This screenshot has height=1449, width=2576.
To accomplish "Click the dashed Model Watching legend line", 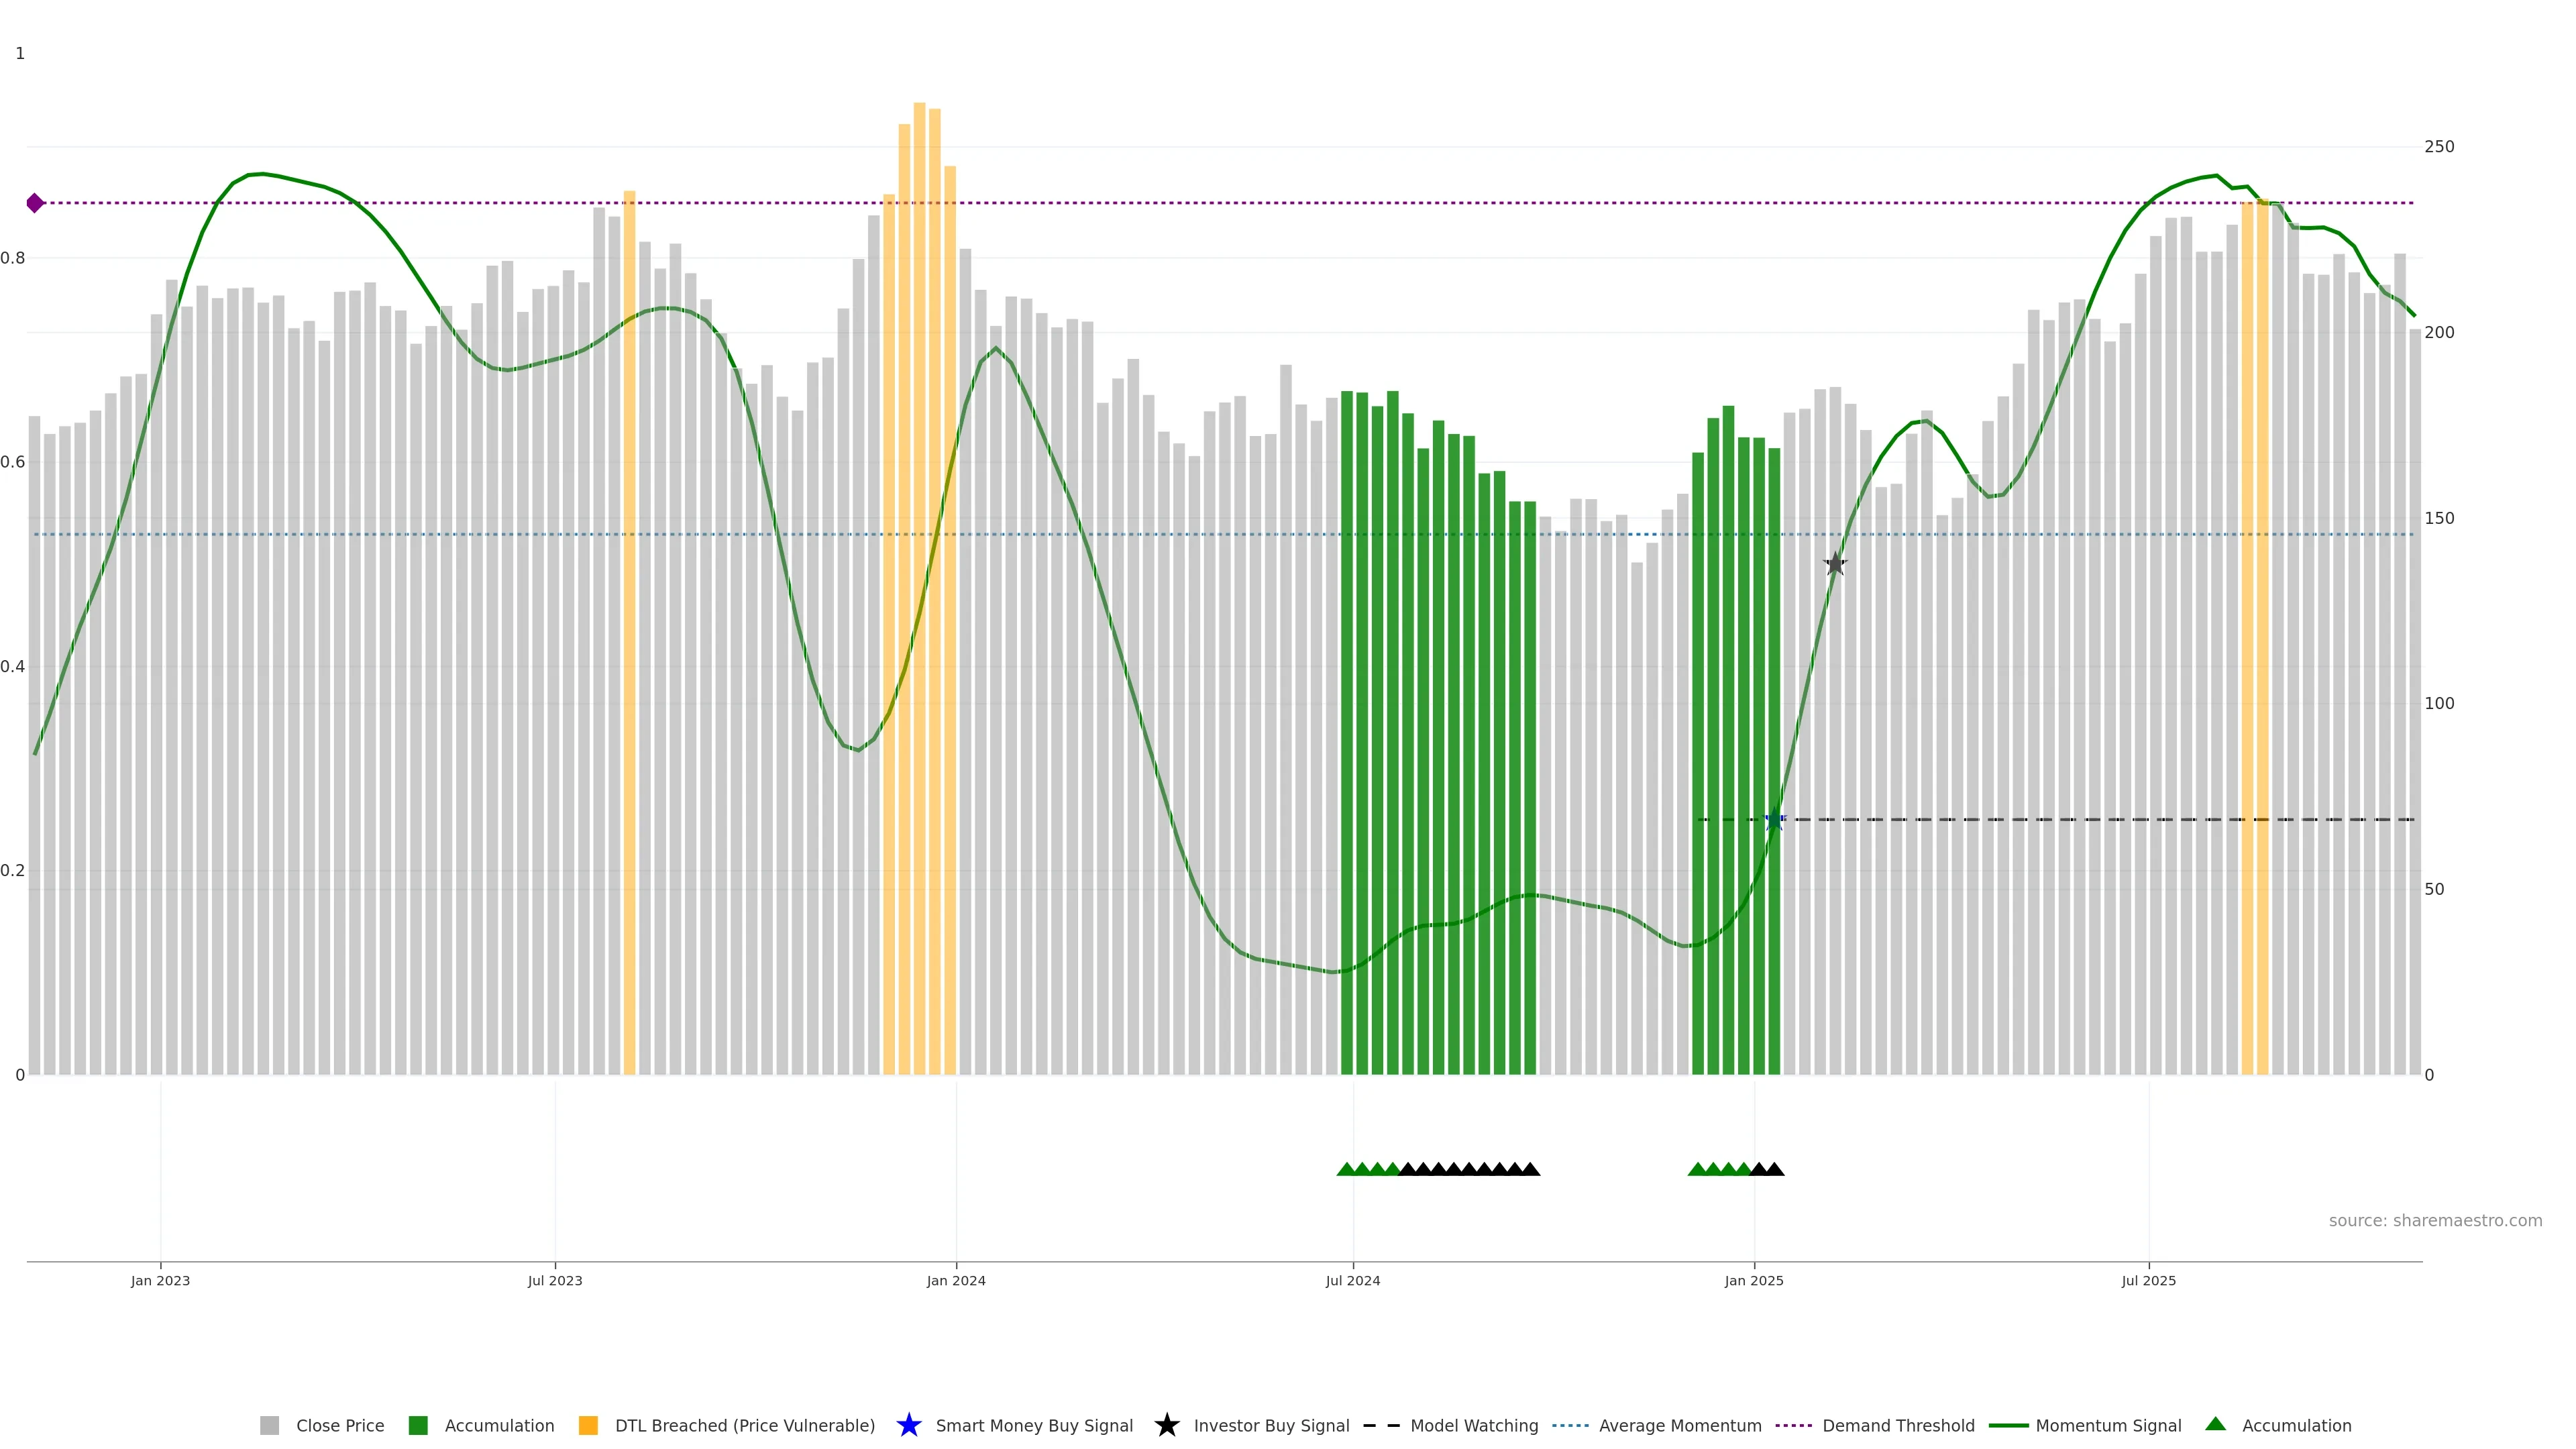I will tap(1381, 1425).
